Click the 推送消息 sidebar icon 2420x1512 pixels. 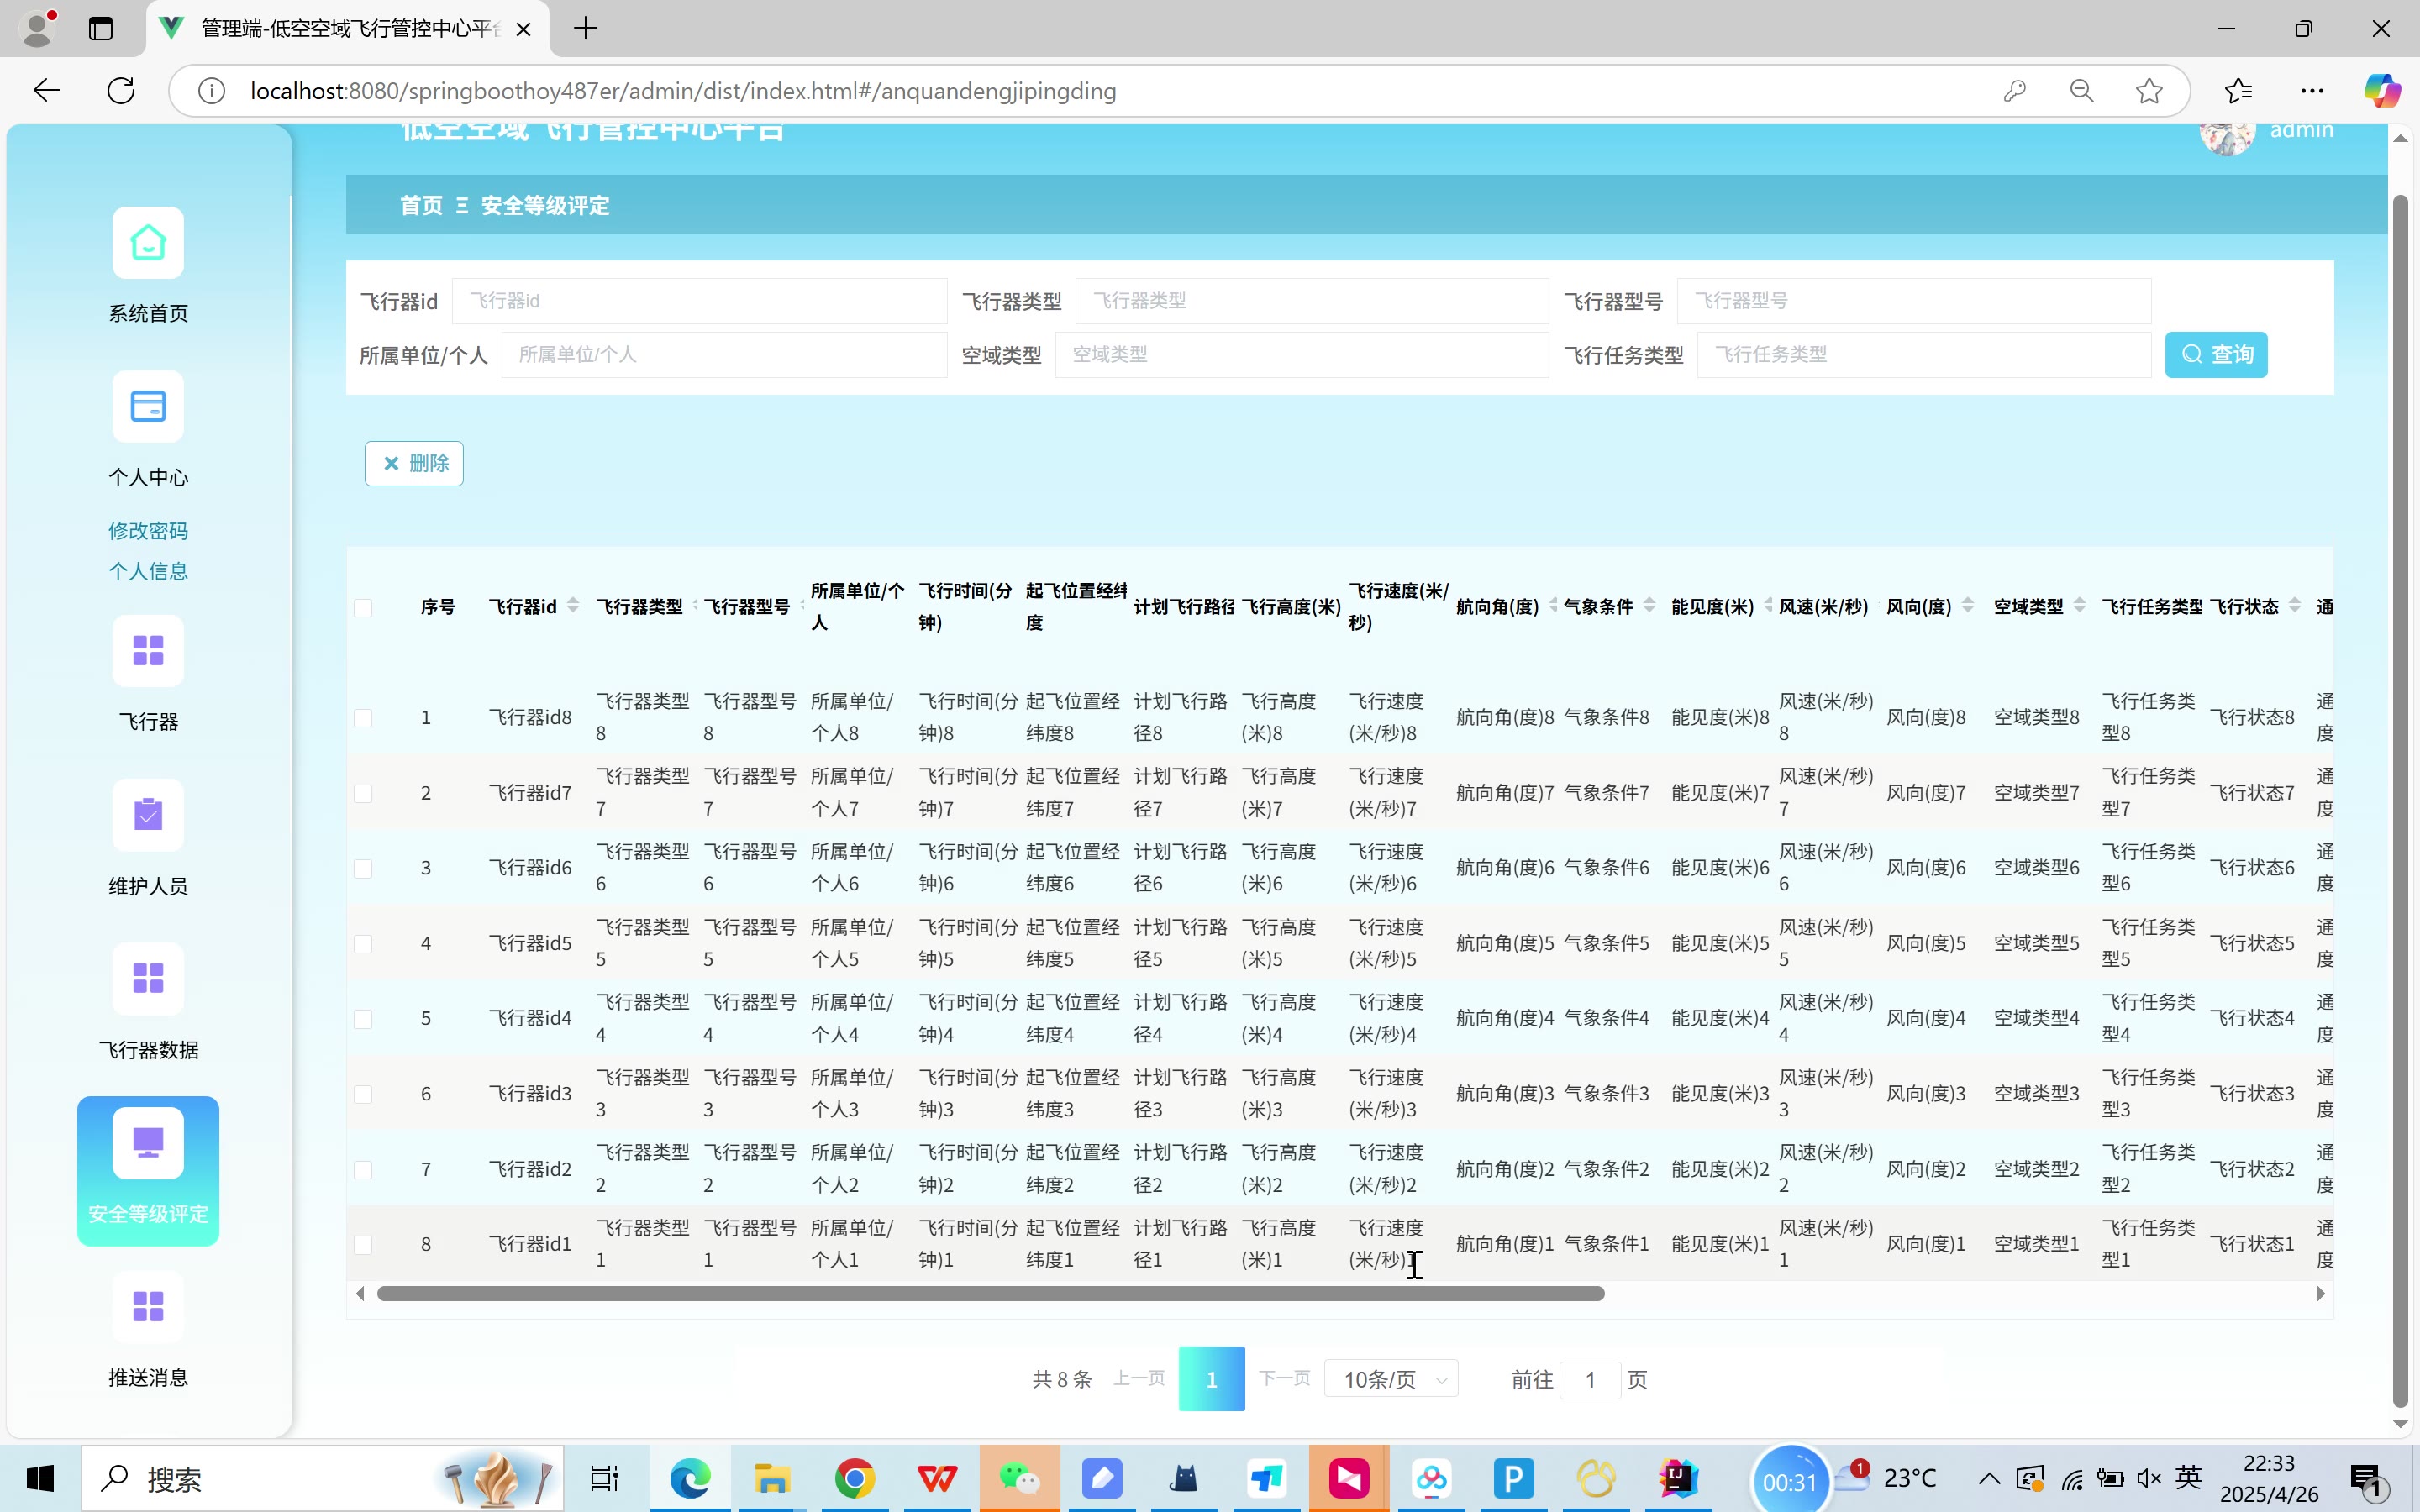pyautogui.click(x=148, y=1306)
